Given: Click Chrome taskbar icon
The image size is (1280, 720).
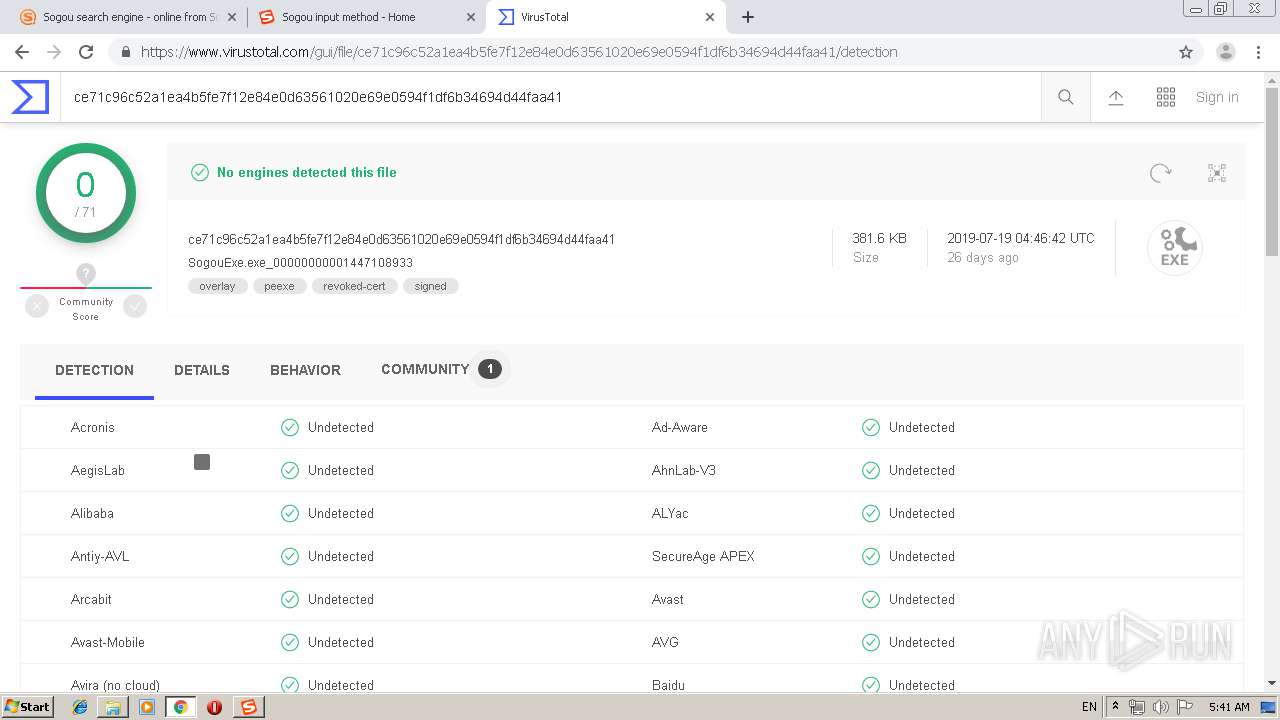Looking at the screenshot, I should point(180,707).
